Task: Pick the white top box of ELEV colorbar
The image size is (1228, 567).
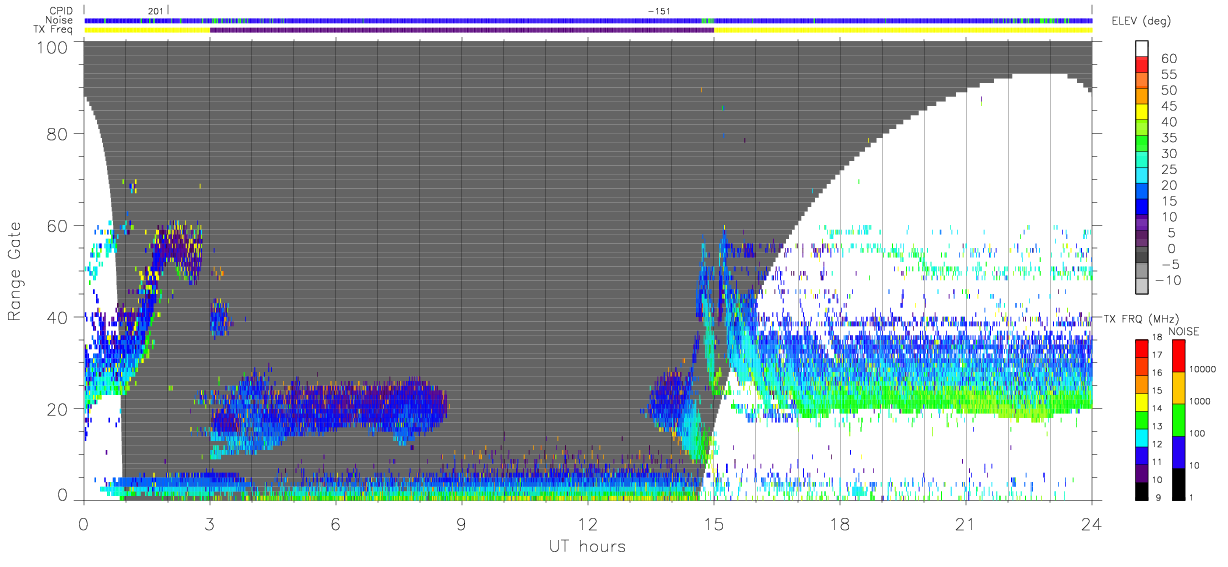Action: pos(1142,49)
